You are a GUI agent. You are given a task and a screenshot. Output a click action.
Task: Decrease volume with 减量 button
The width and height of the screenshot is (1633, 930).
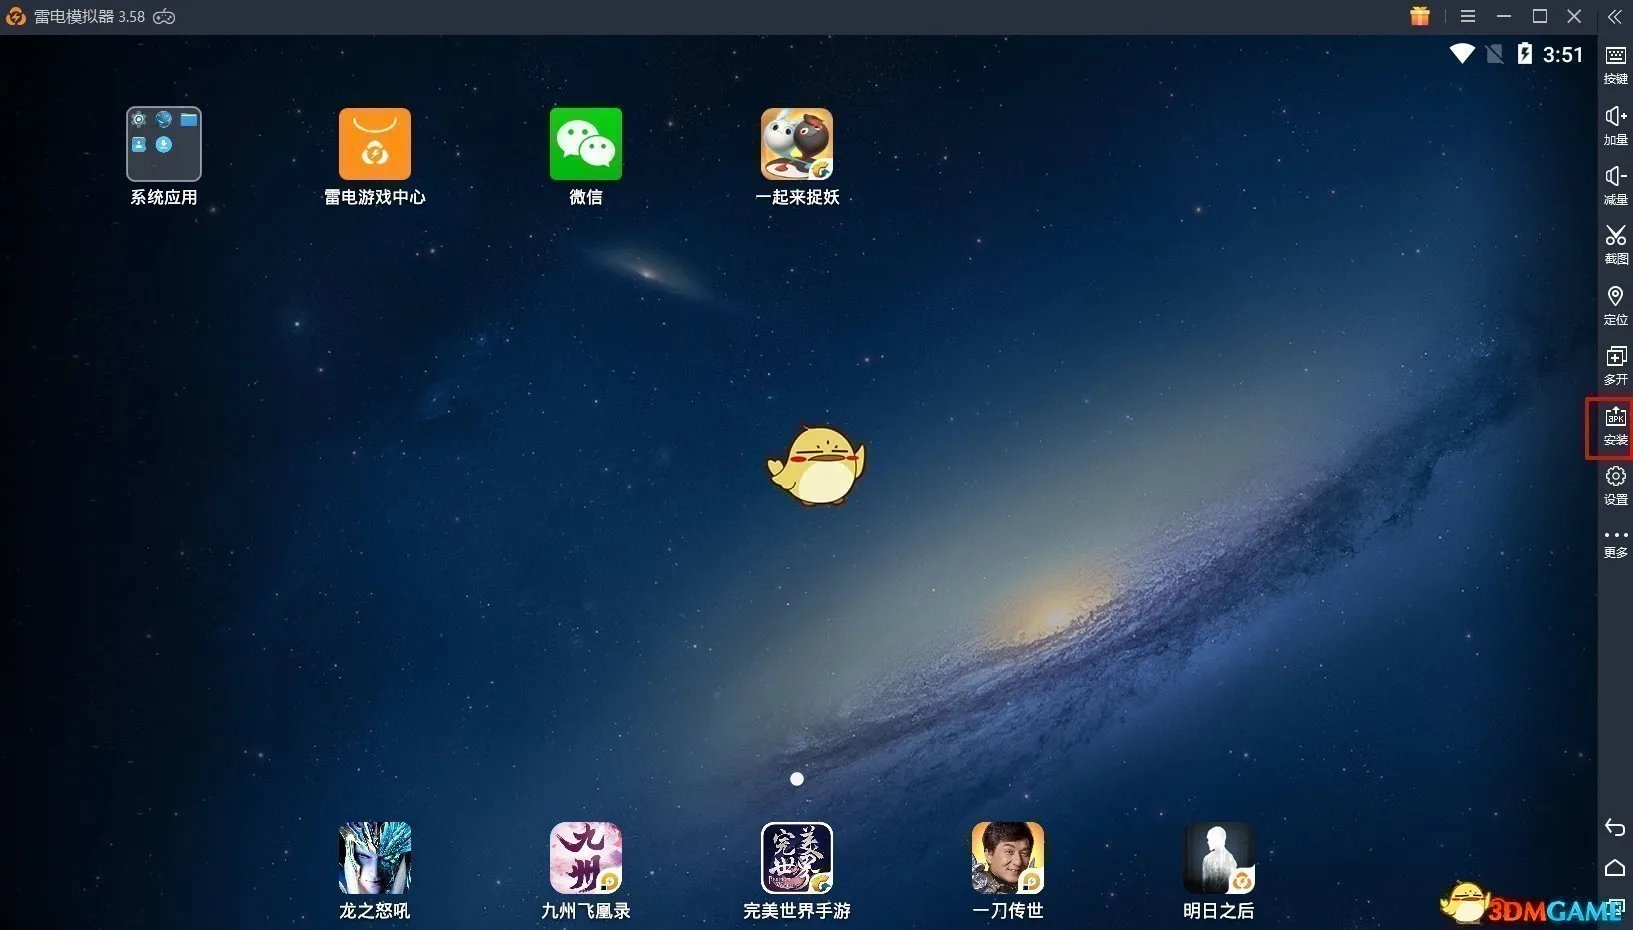pos(1615,185)
